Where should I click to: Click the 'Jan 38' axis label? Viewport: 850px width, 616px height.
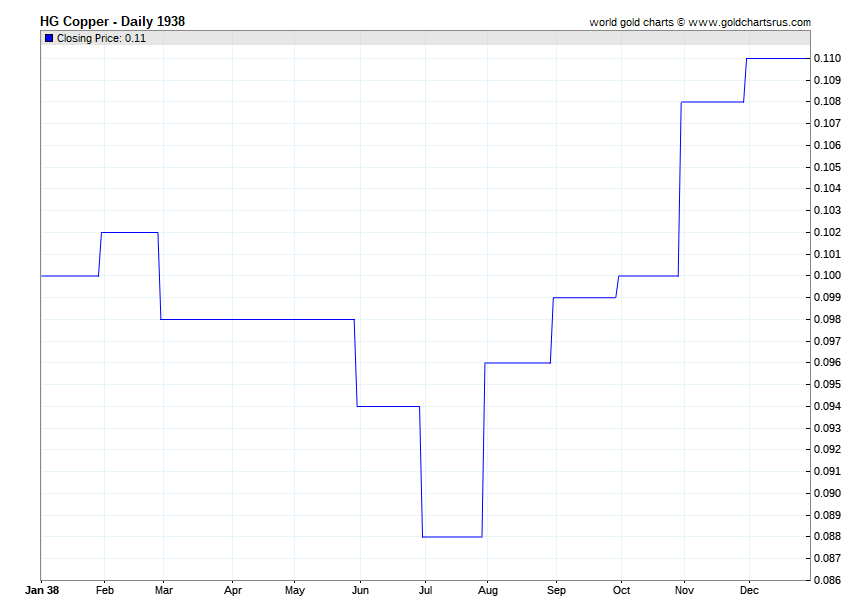coord(42,590)
